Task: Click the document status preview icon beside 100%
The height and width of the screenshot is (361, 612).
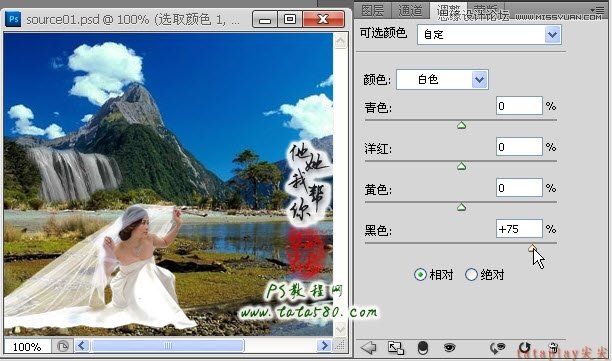Action: pos(62,346)
